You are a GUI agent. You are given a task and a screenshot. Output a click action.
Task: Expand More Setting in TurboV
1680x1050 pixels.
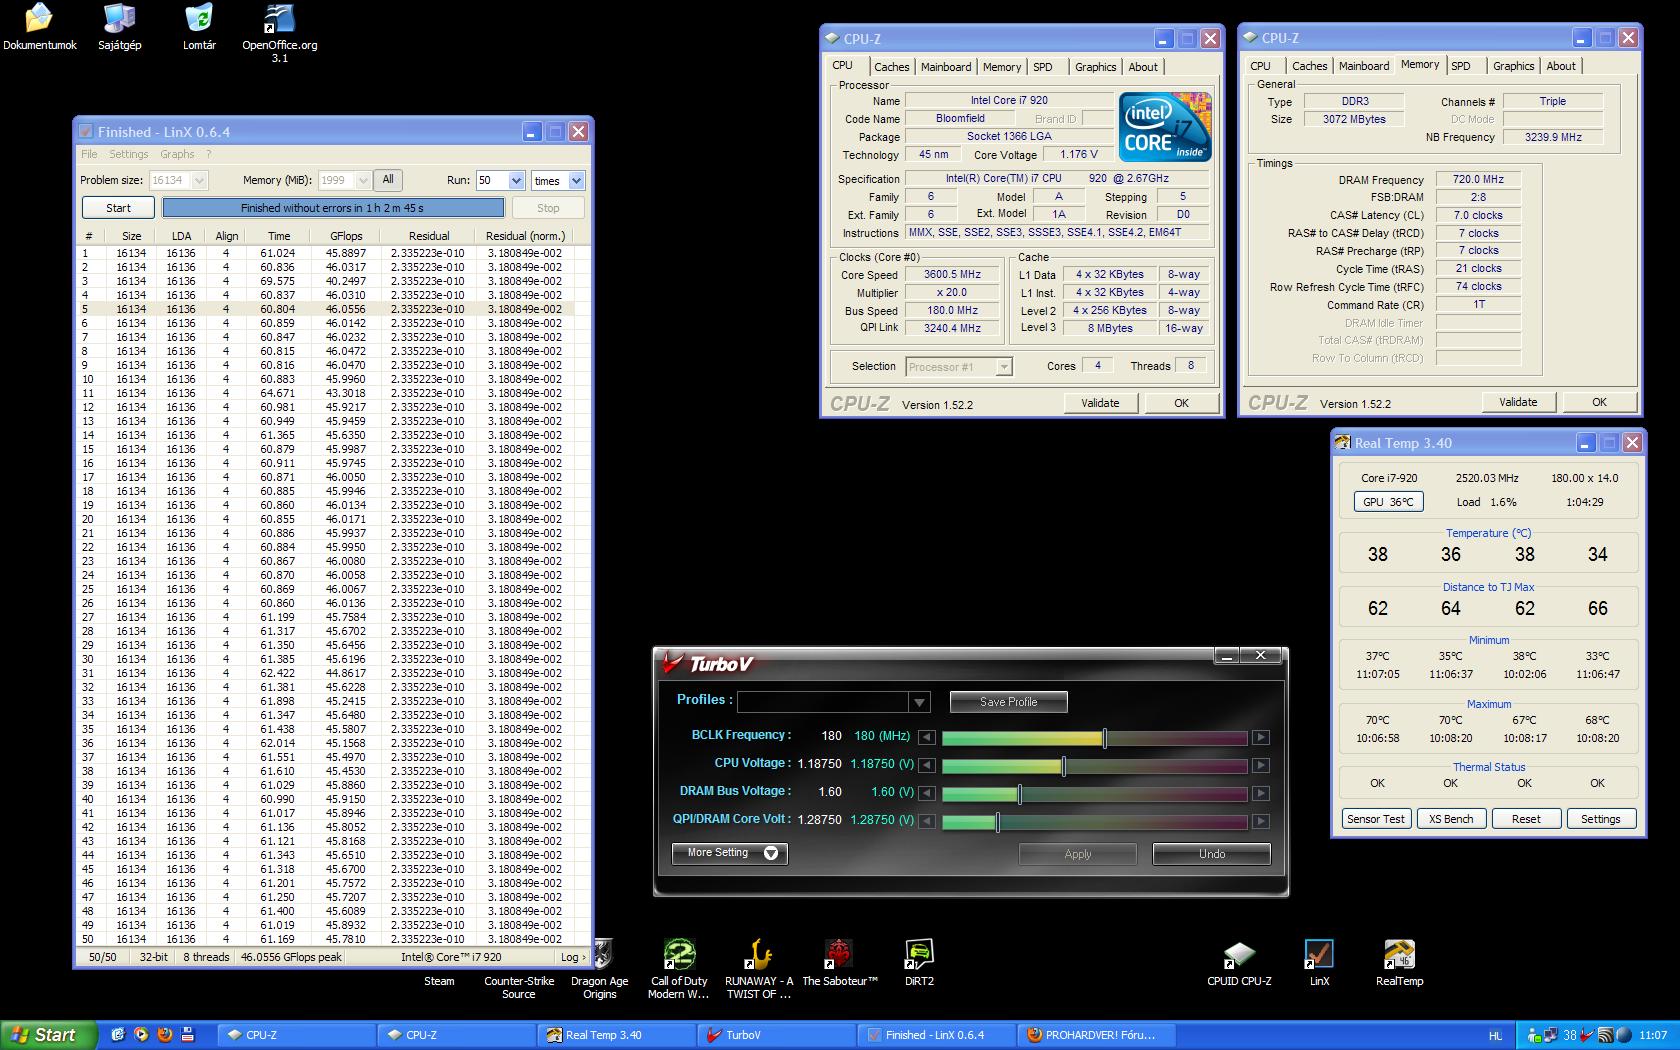pyautogui.click(x=730, y=853)
